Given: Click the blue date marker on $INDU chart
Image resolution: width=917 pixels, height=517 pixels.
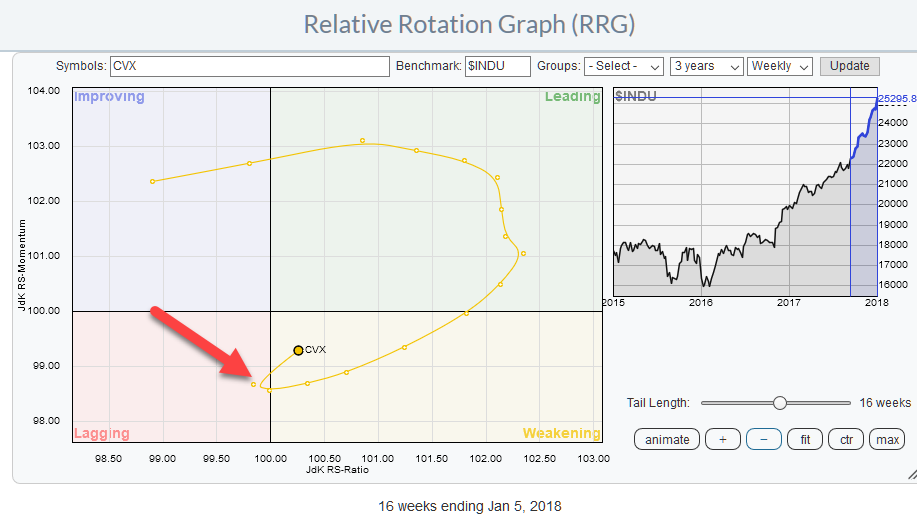Looking at the screenshot, I should point(850,190).
